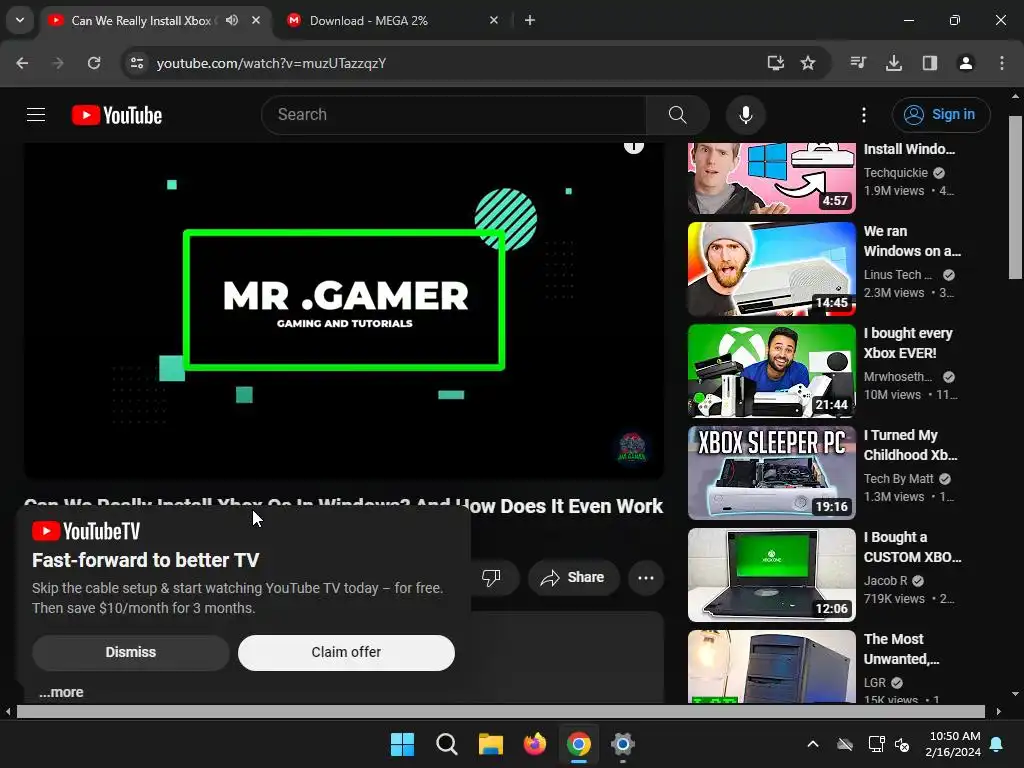Image resolution: width=1024 pixels, height=768 pixels.
Task: Click the channel watermark in the player
Action: click(x=632, y=447)
